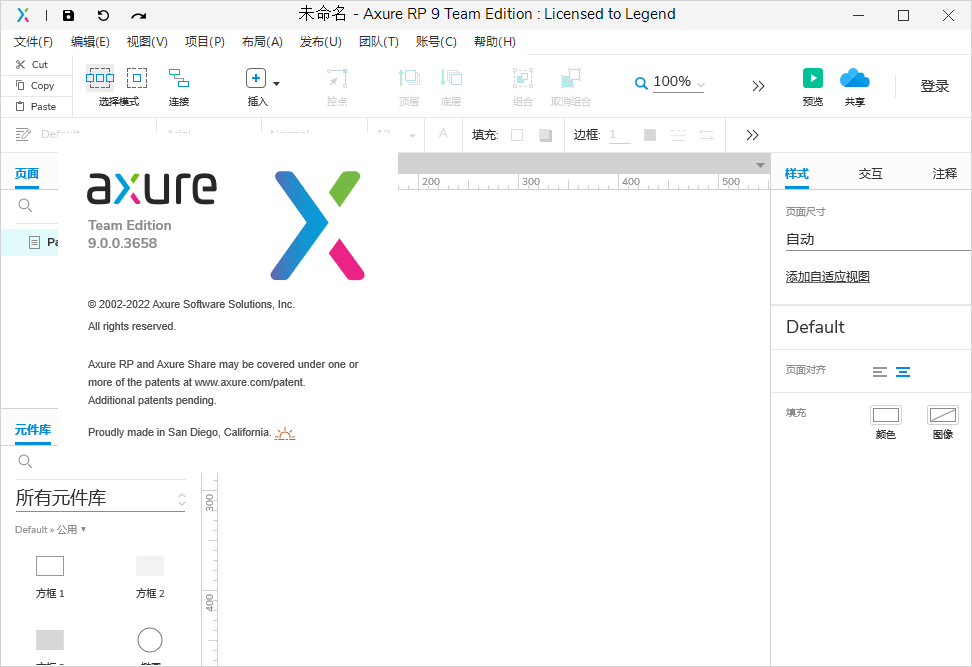This screenshot has height=667, width=972.
Task: Click the shadow swatch next to fill
Action: tap(546, 135)
